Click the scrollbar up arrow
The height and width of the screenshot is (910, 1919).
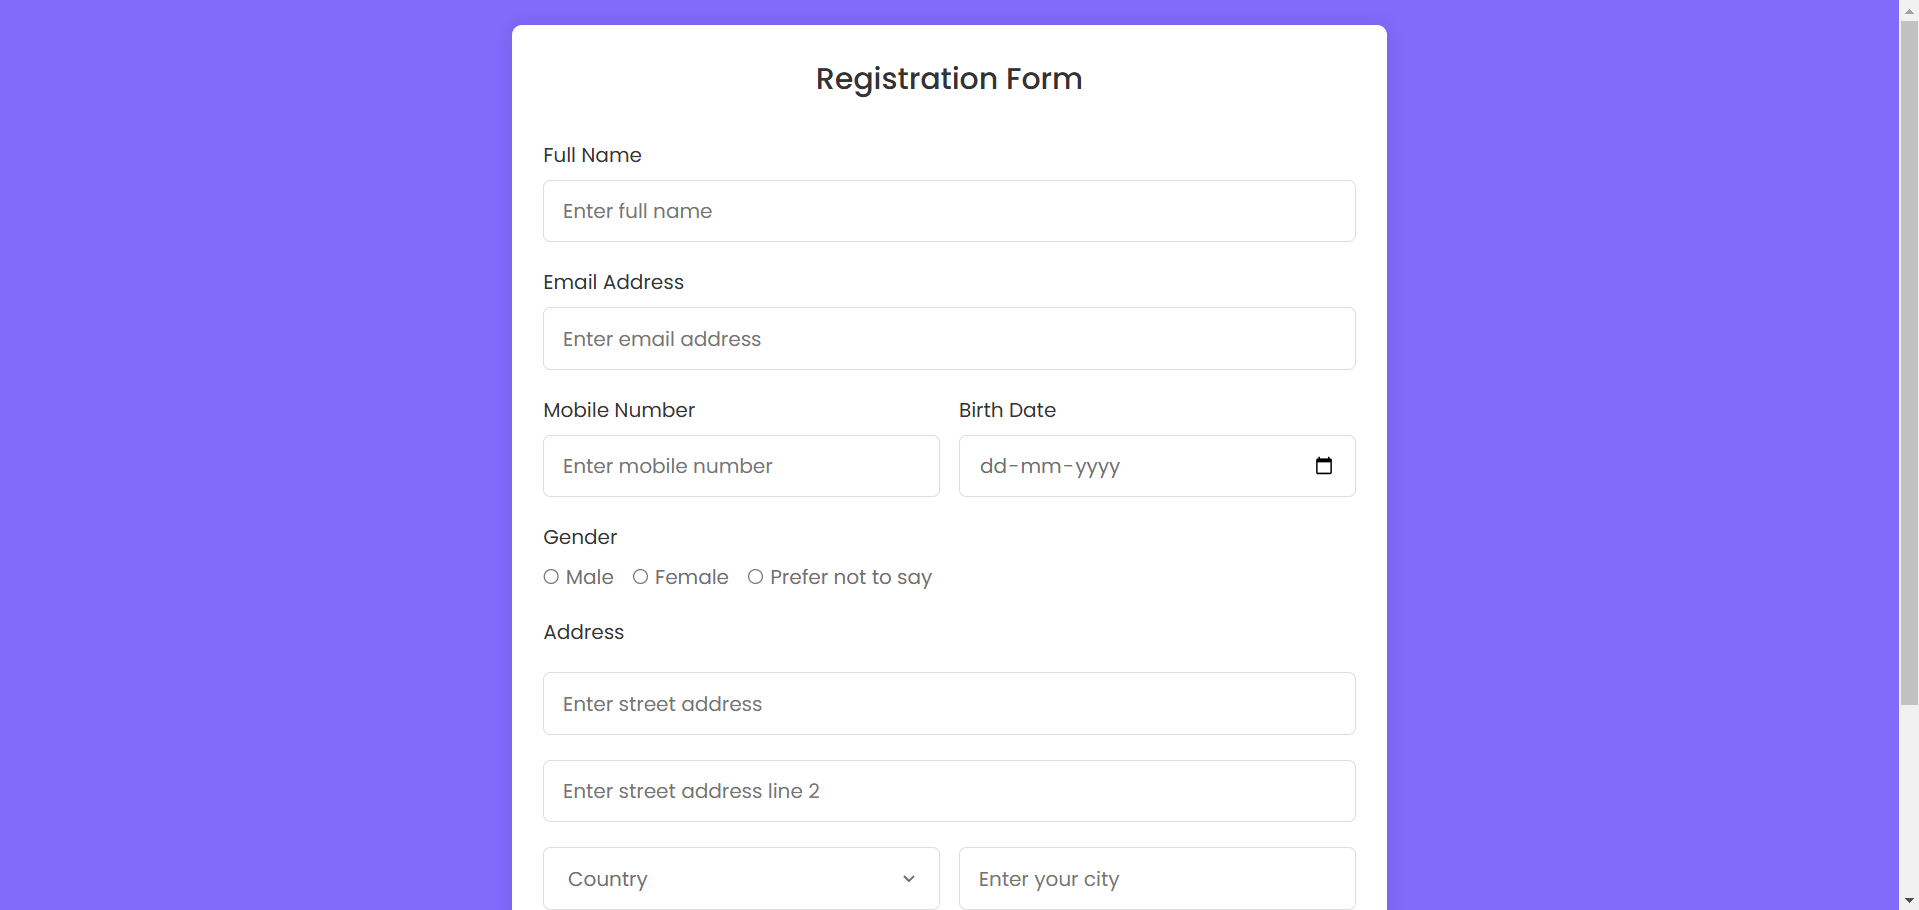(x=1908, y=9)
